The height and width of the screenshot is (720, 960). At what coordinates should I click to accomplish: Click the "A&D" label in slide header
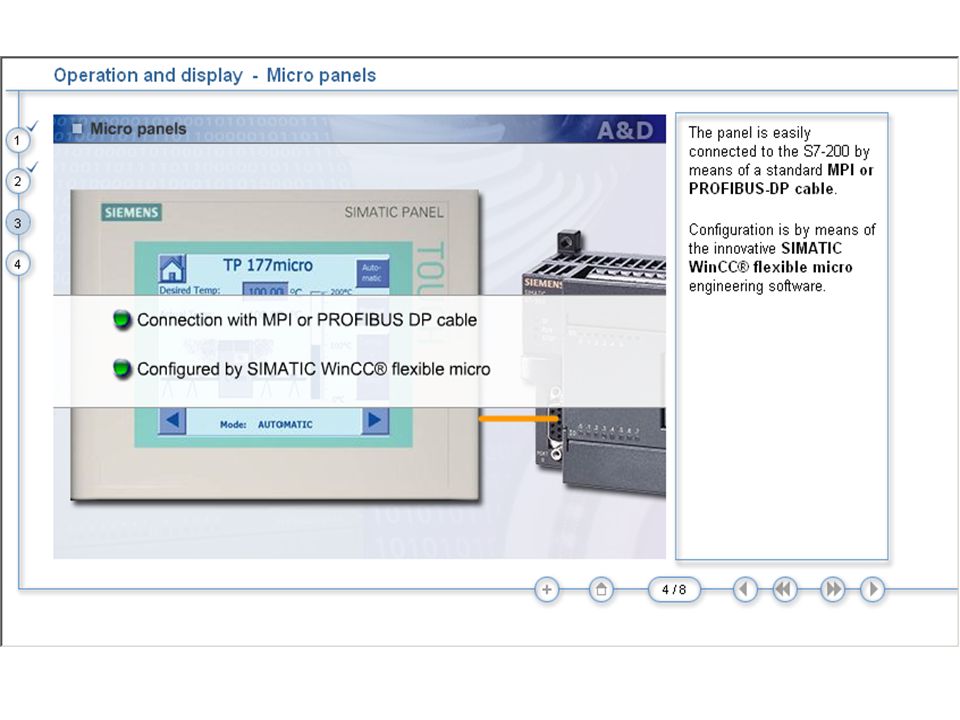click(x=625, y=130)
